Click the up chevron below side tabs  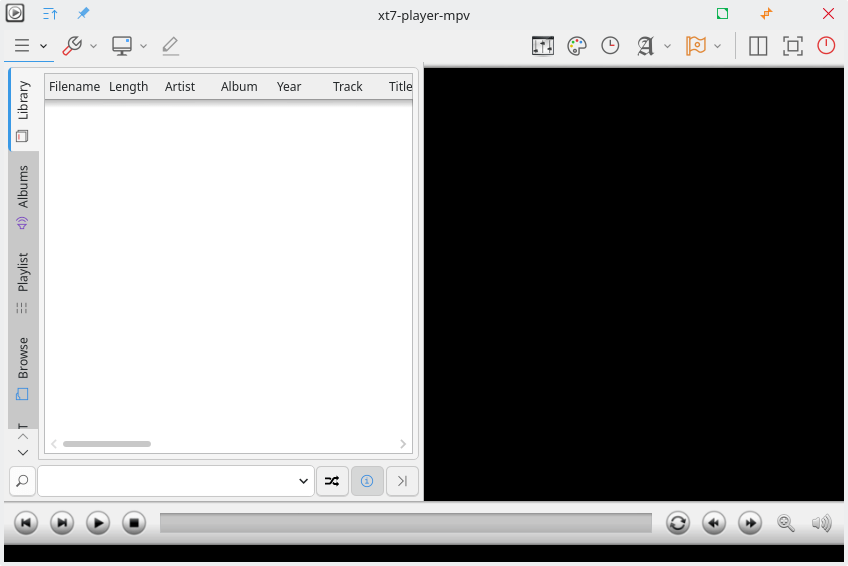coord(23,437)
